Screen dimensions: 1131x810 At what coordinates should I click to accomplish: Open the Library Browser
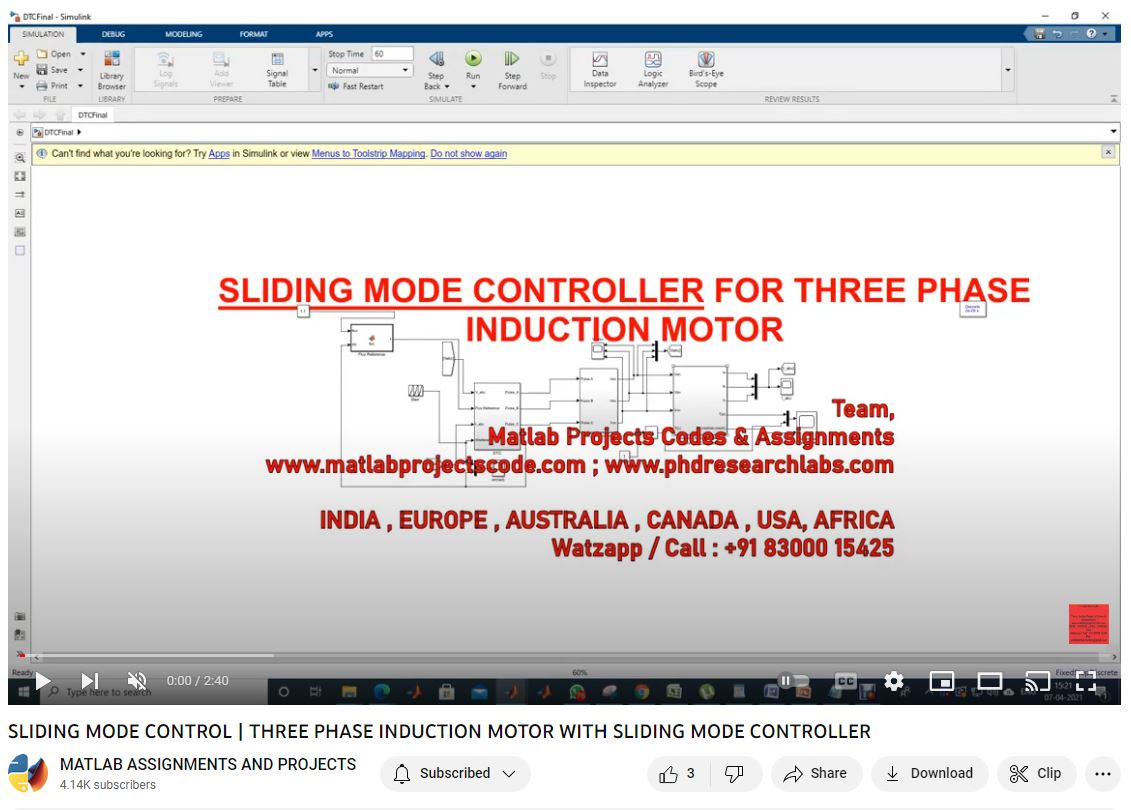pos(112,68)
